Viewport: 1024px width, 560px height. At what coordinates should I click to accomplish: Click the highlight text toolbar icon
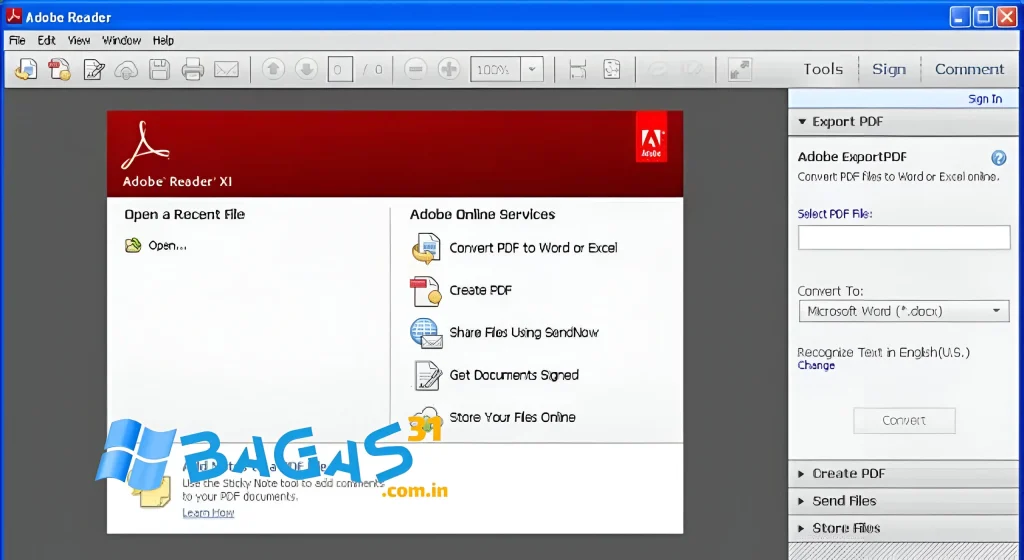point(692,69)
